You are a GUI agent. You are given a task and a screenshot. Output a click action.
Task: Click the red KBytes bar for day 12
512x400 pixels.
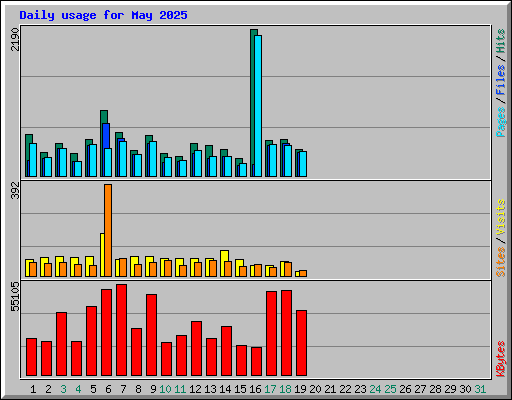pyautogui.click(x=196, y=349)
